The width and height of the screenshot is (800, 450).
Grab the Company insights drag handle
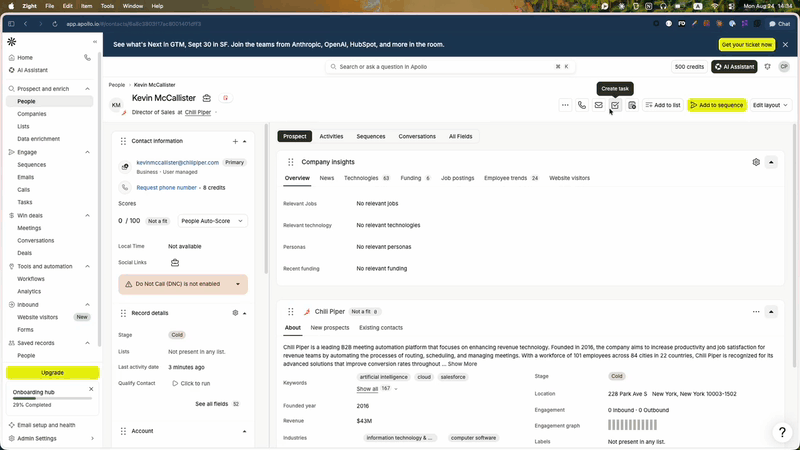click(291, 162)
